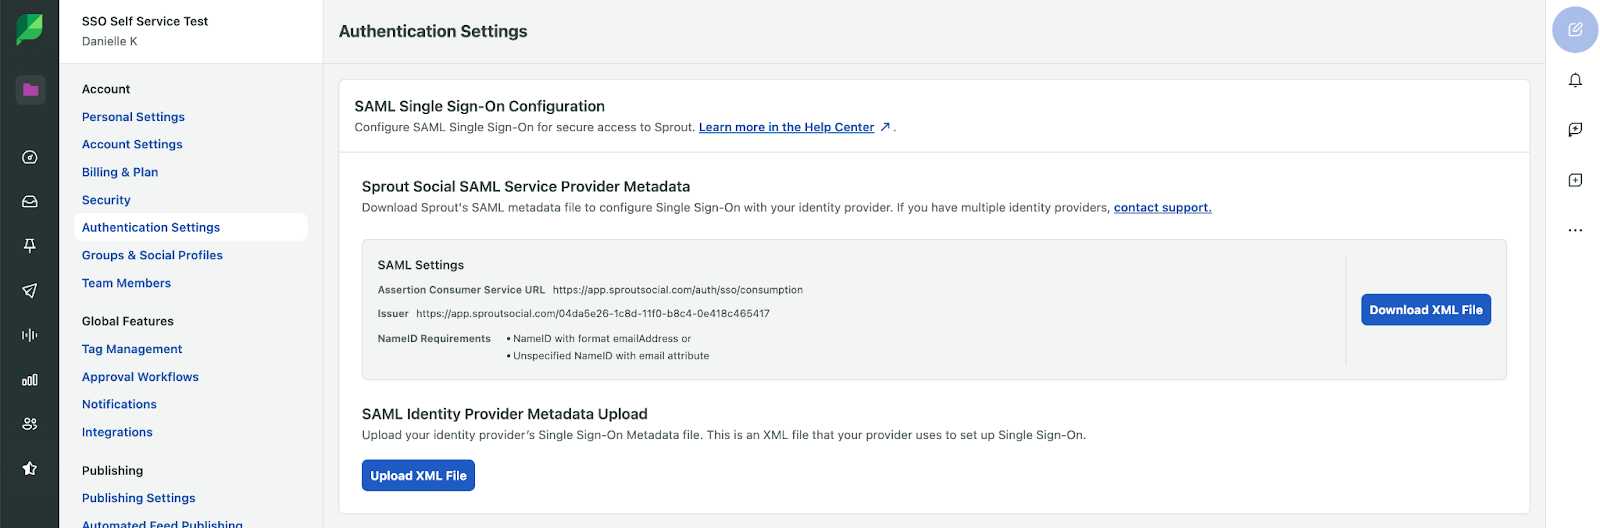Screen dimensions: 1600x528
Task: Open the Listening waveform icon
Action: tap(30, 335)
